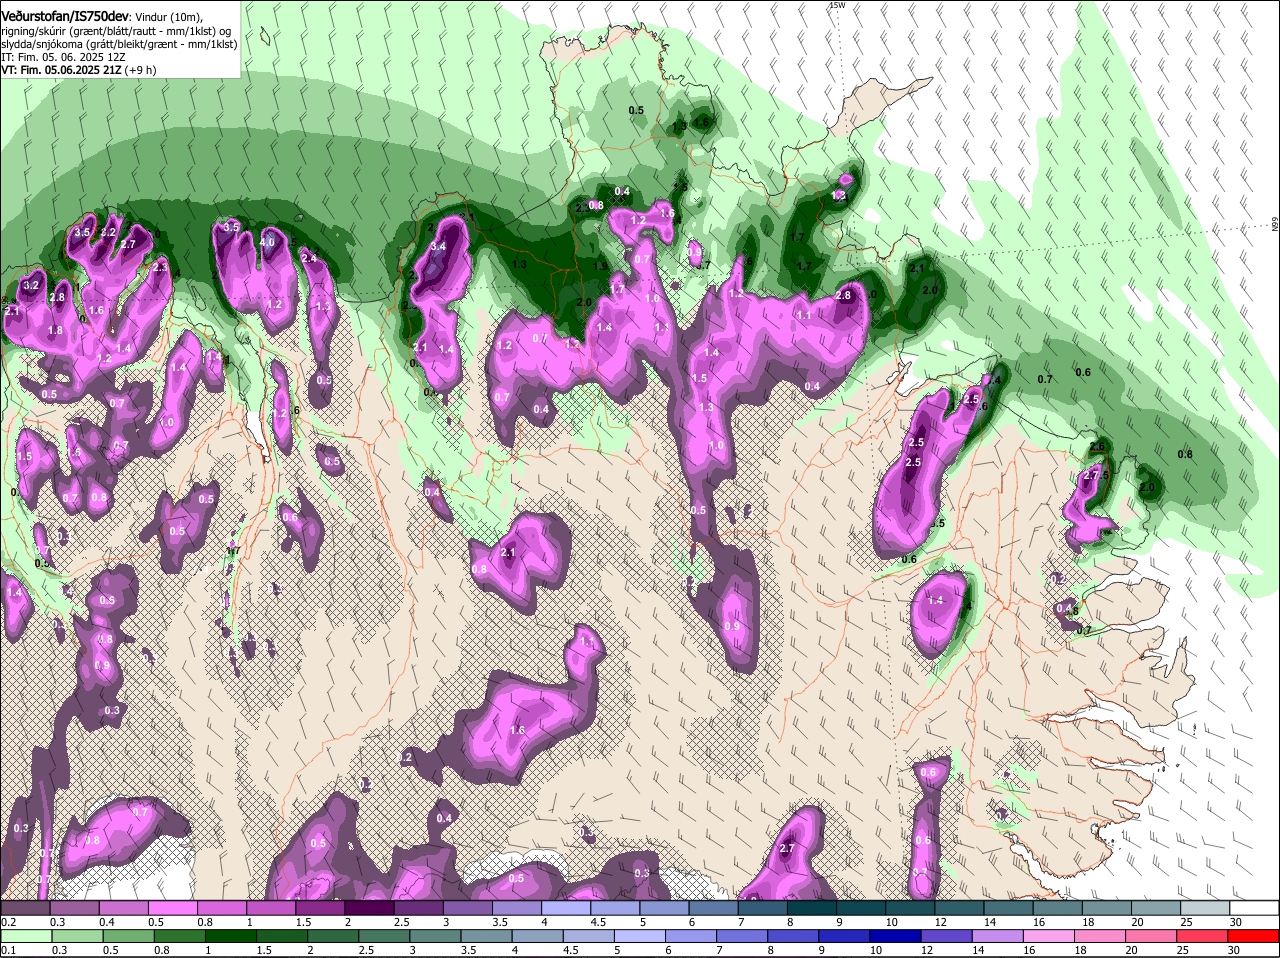Click the bright pink snow-scale swatch between 0.5 and 0.8
The height and width of the screenshot is (958, 1280).
tap(173, 907)
